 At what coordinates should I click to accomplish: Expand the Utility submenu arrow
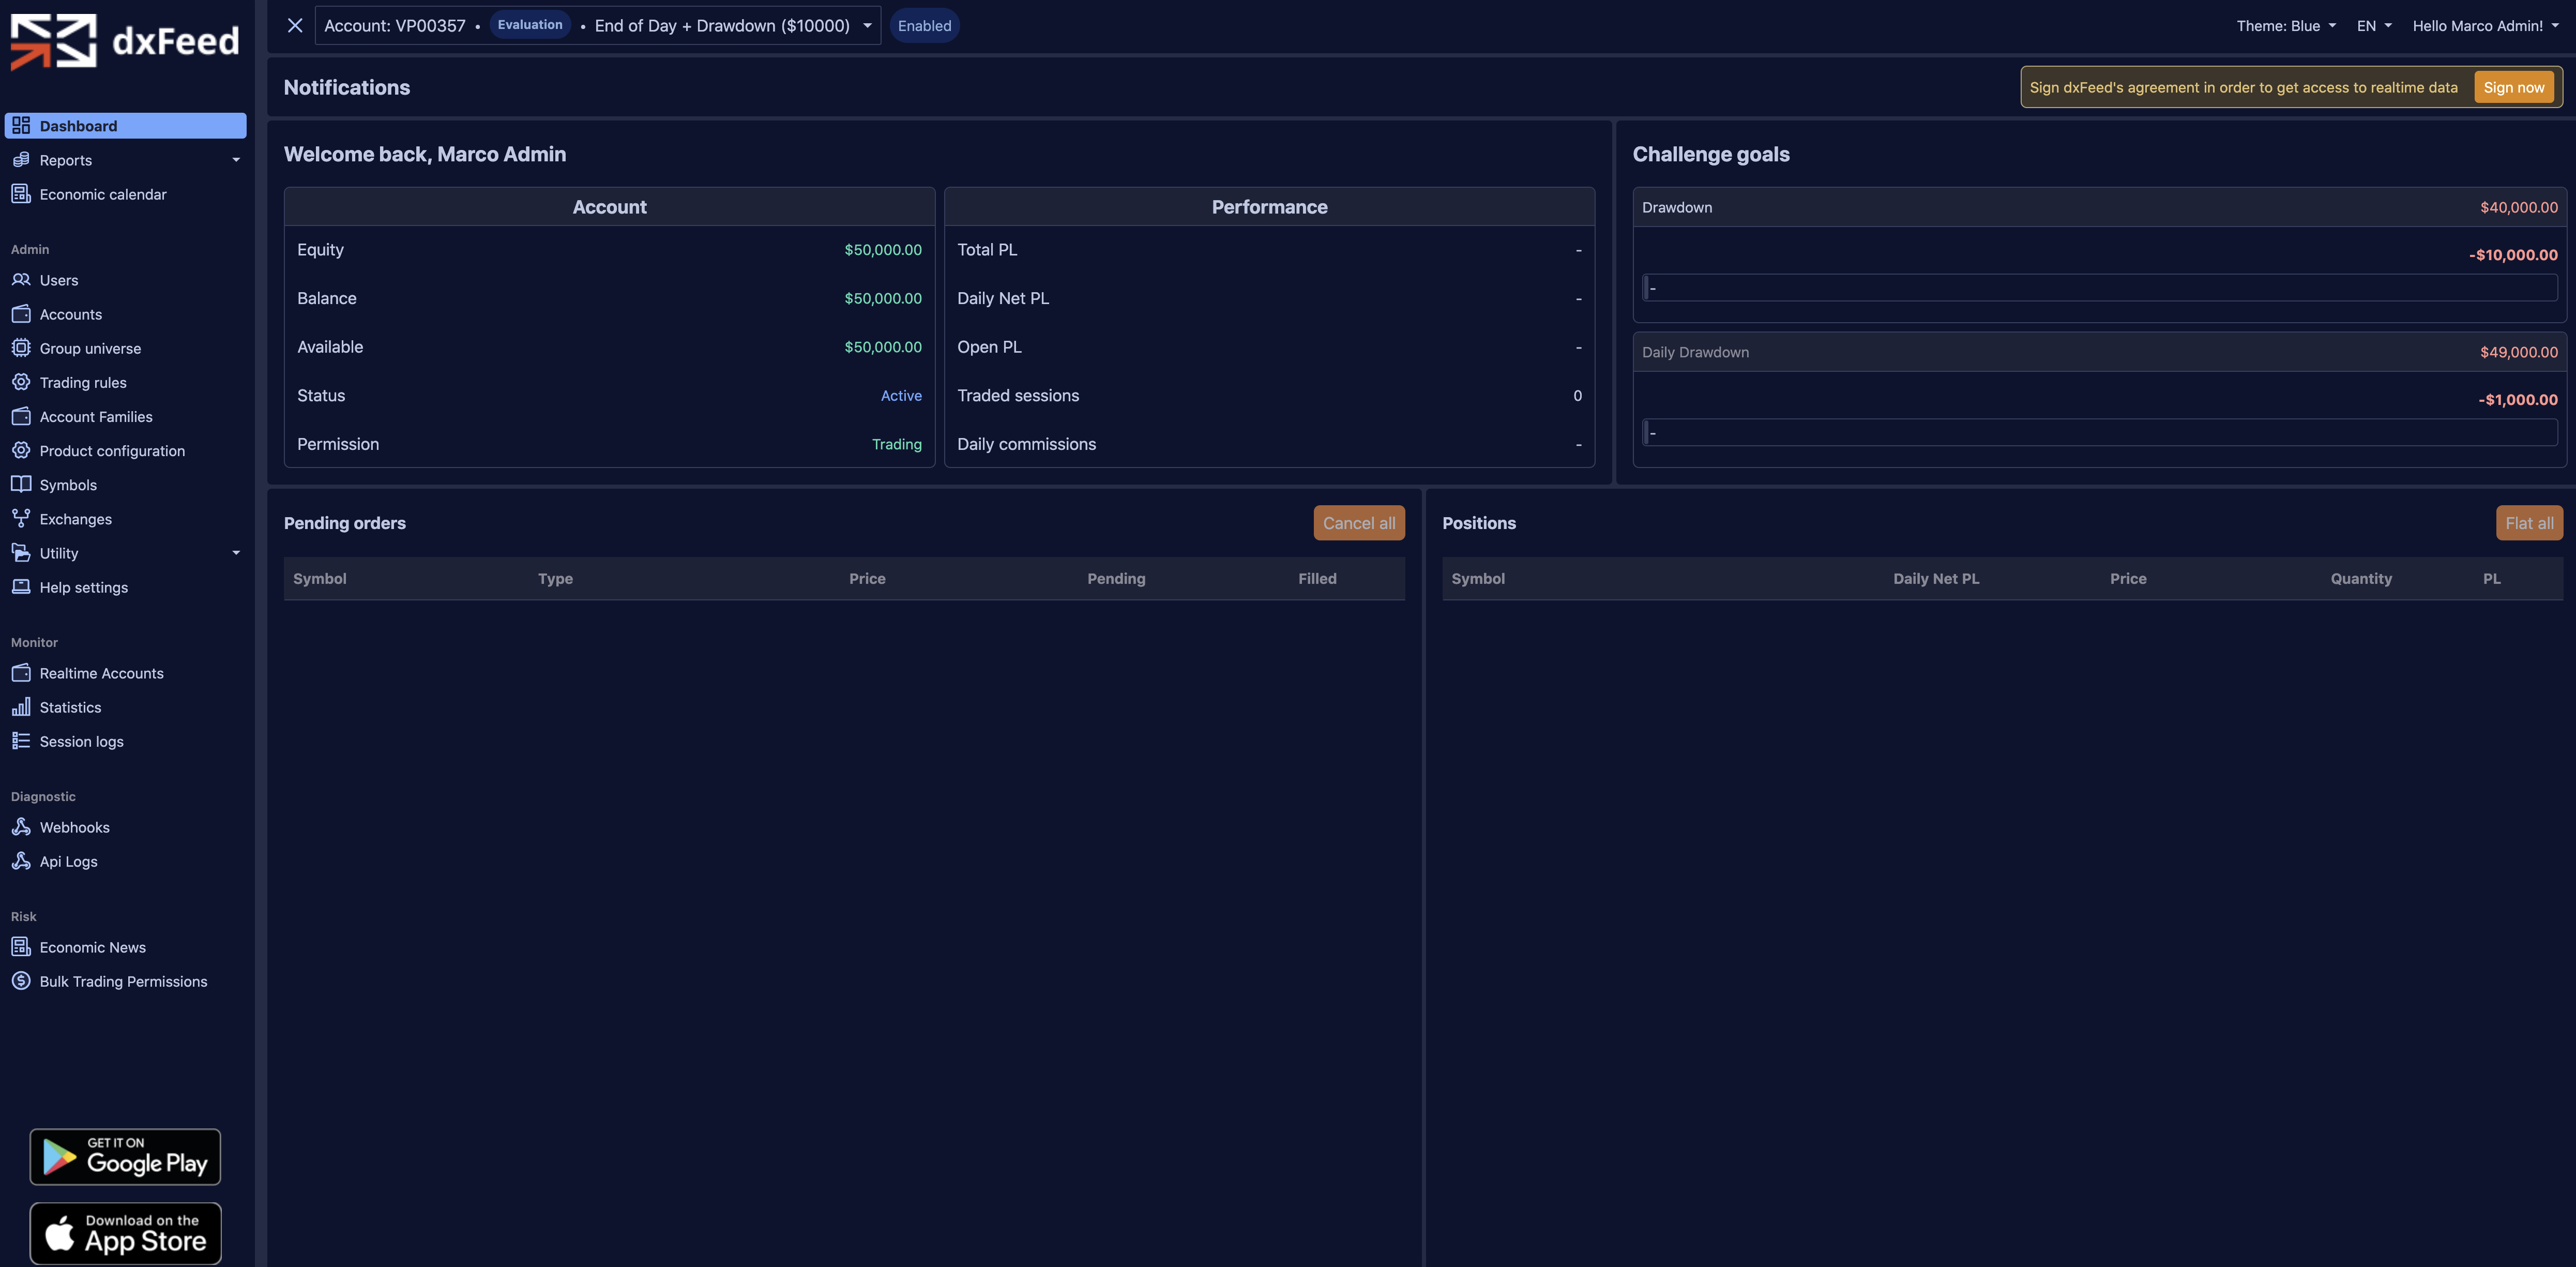[x=236, y=553]
